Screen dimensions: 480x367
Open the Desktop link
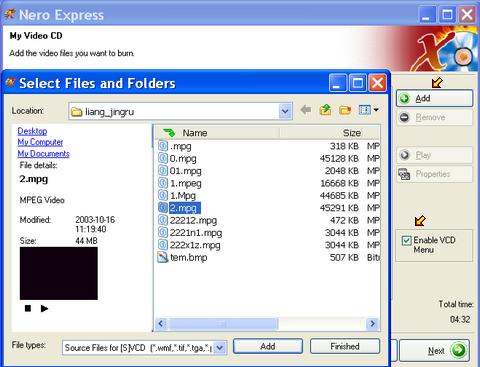(32, 131)
